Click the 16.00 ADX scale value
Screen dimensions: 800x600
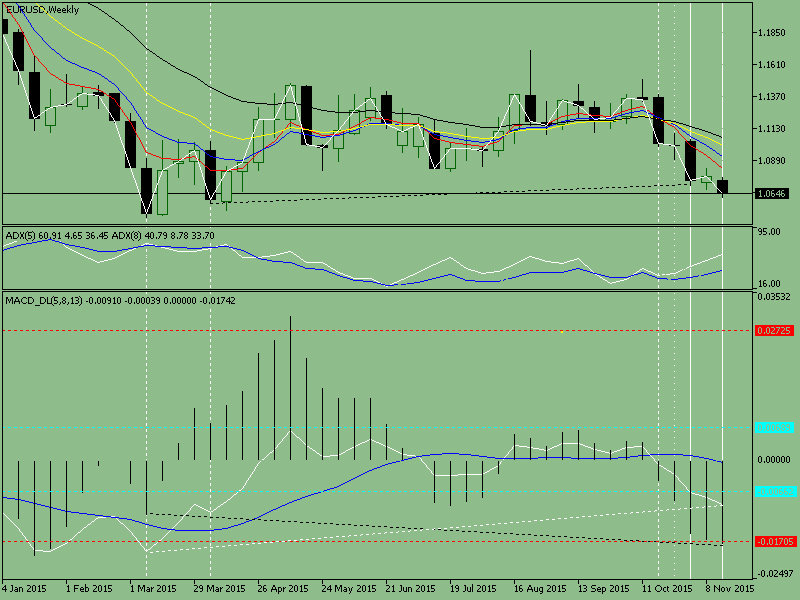tap(769, 284)
